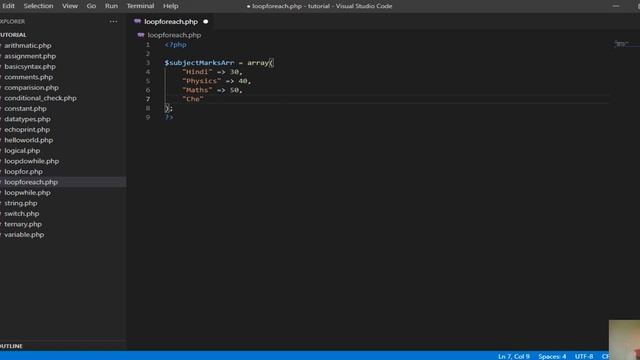The height and width of the screenshot is (360, 640).
Task: Open loopdowhile.php in Explorer
Action: tap(31, 161)
